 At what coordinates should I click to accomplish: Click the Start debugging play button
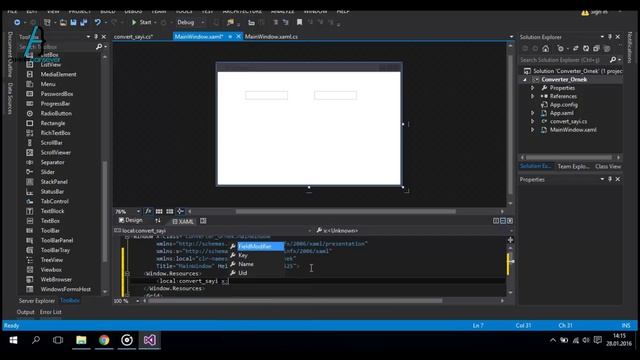click(134, 22)
